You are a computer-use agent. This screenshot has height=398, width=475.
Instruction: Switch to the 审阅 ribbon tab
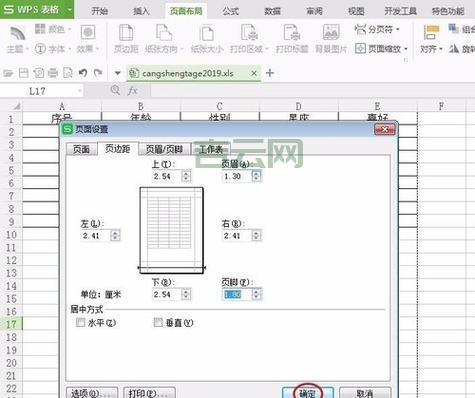(314, 11)
